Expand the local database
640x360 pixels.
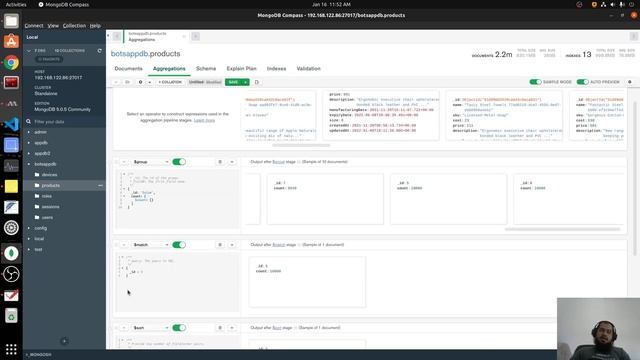tap(29, 239)
